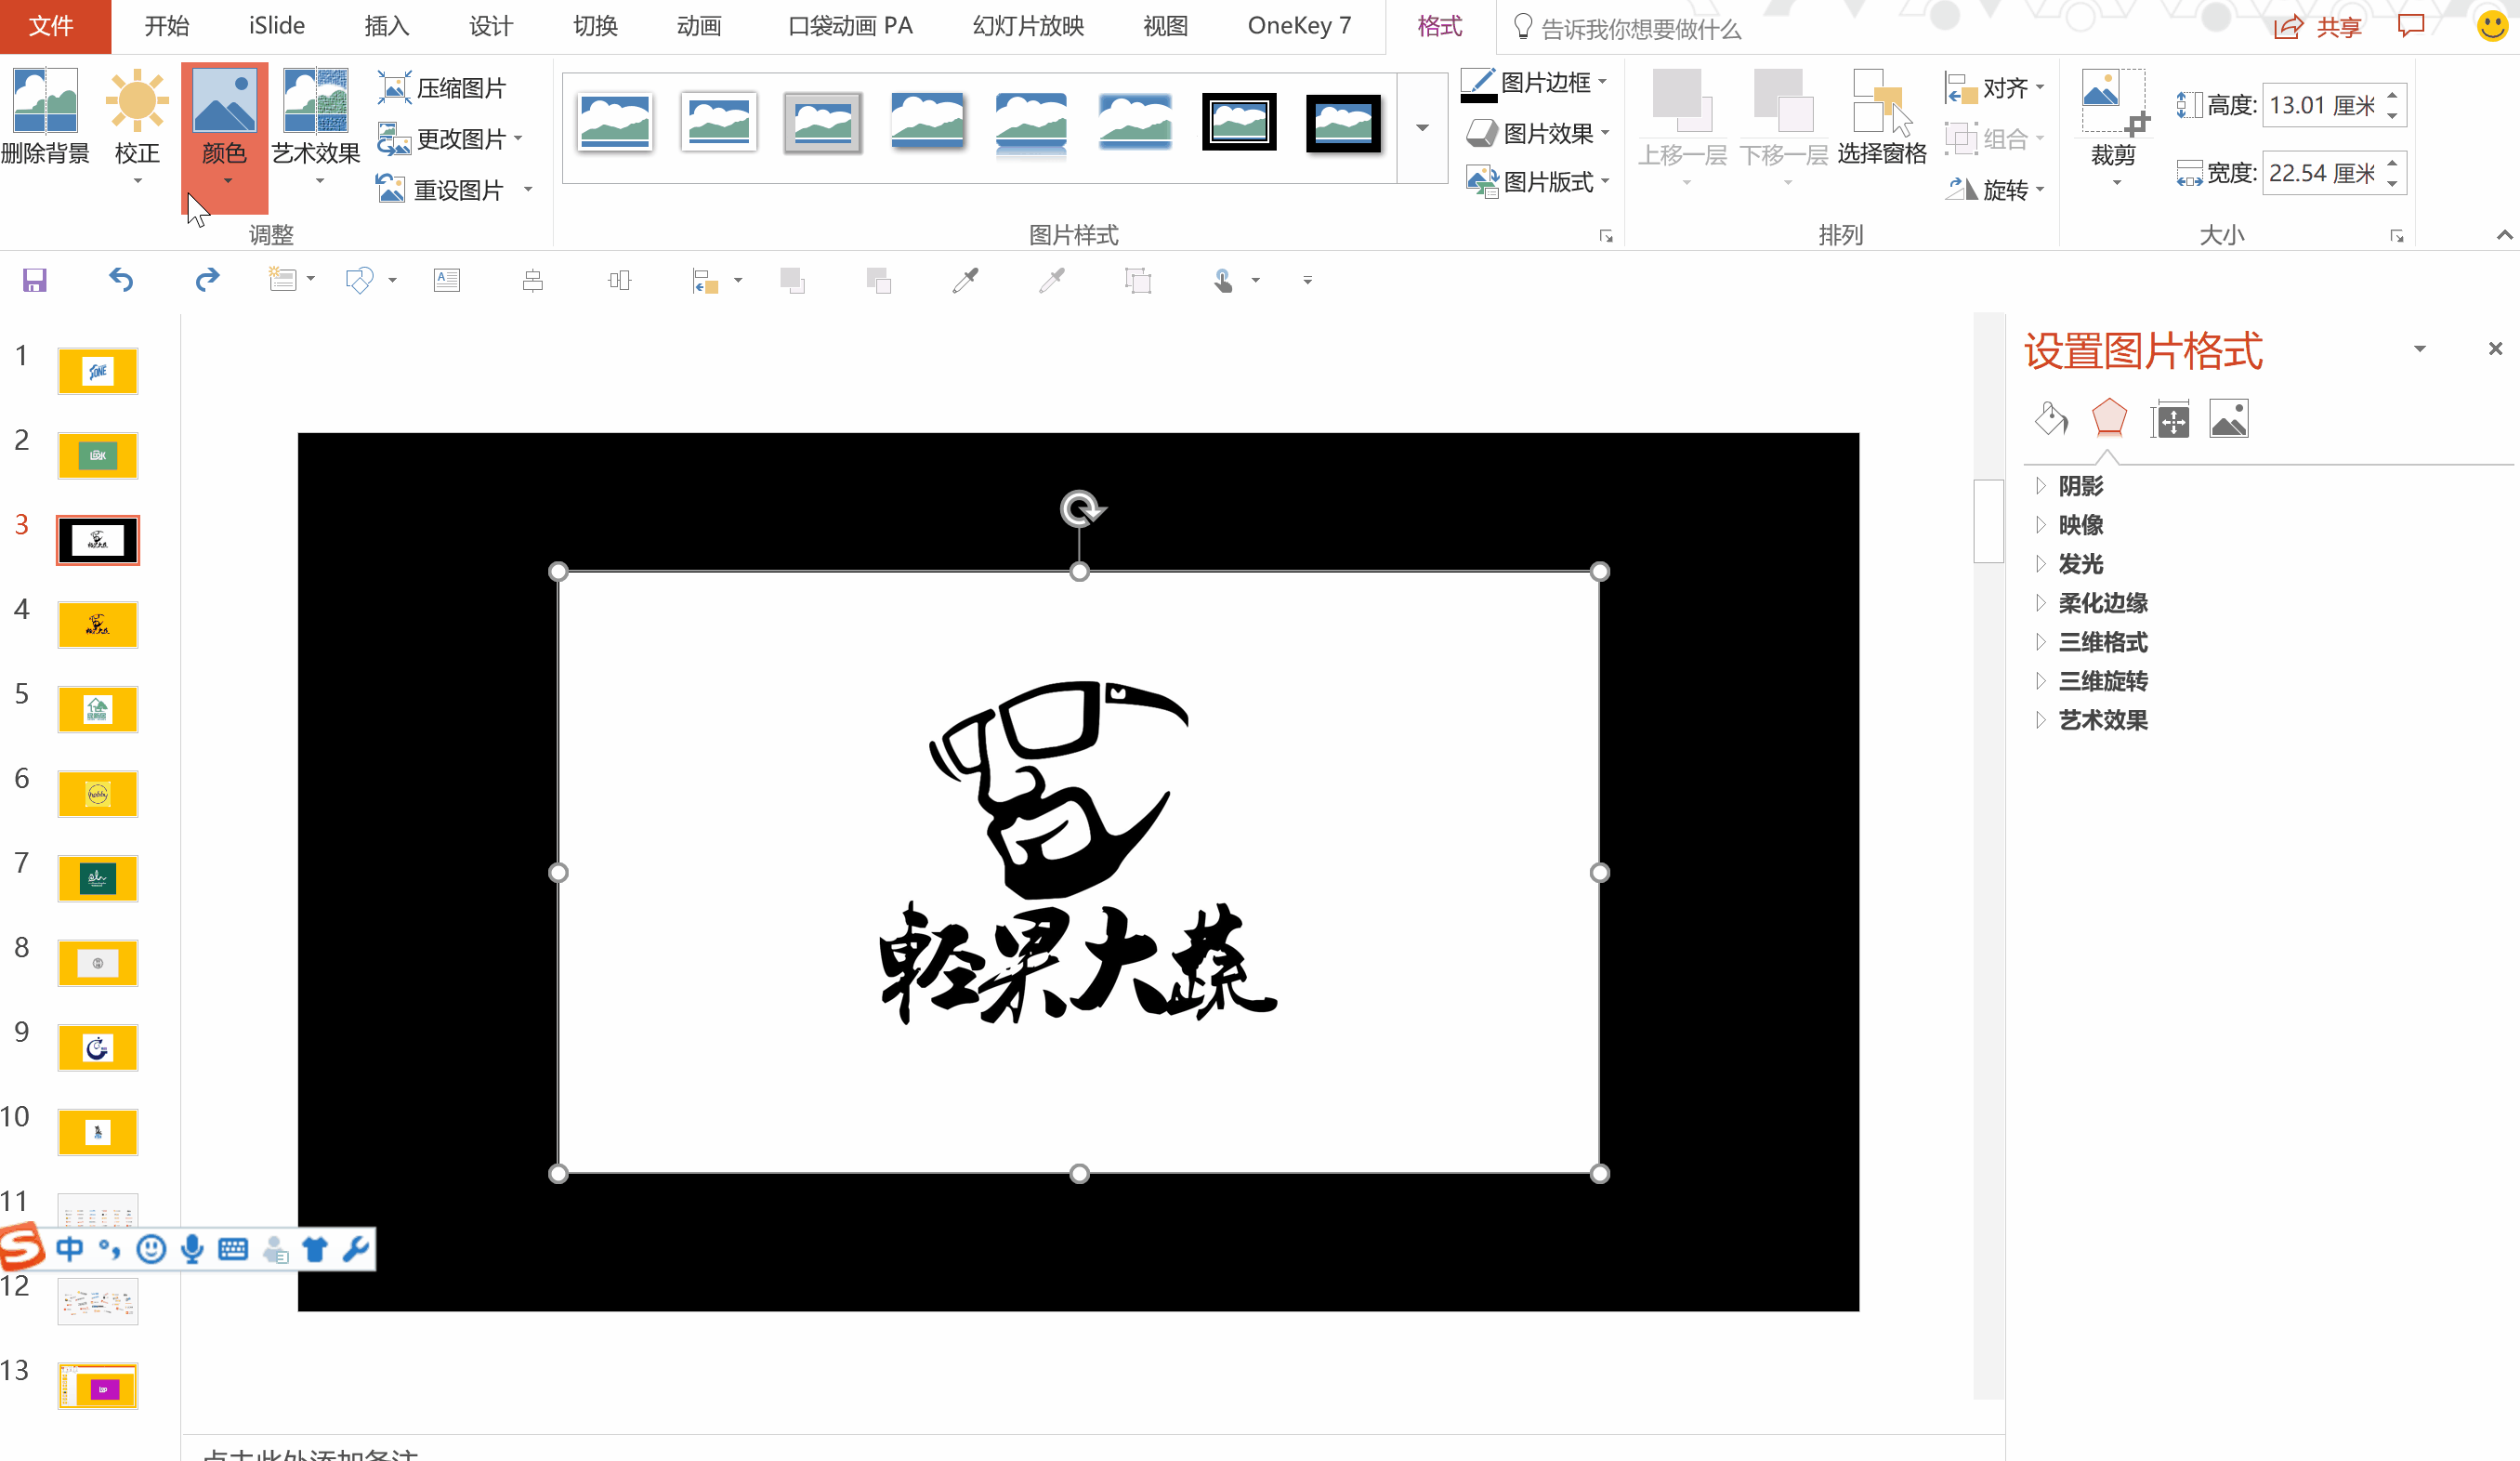Switch to the 动画 (Animations) tab
Screen dimensions: 2520x1461
[698, 26]
